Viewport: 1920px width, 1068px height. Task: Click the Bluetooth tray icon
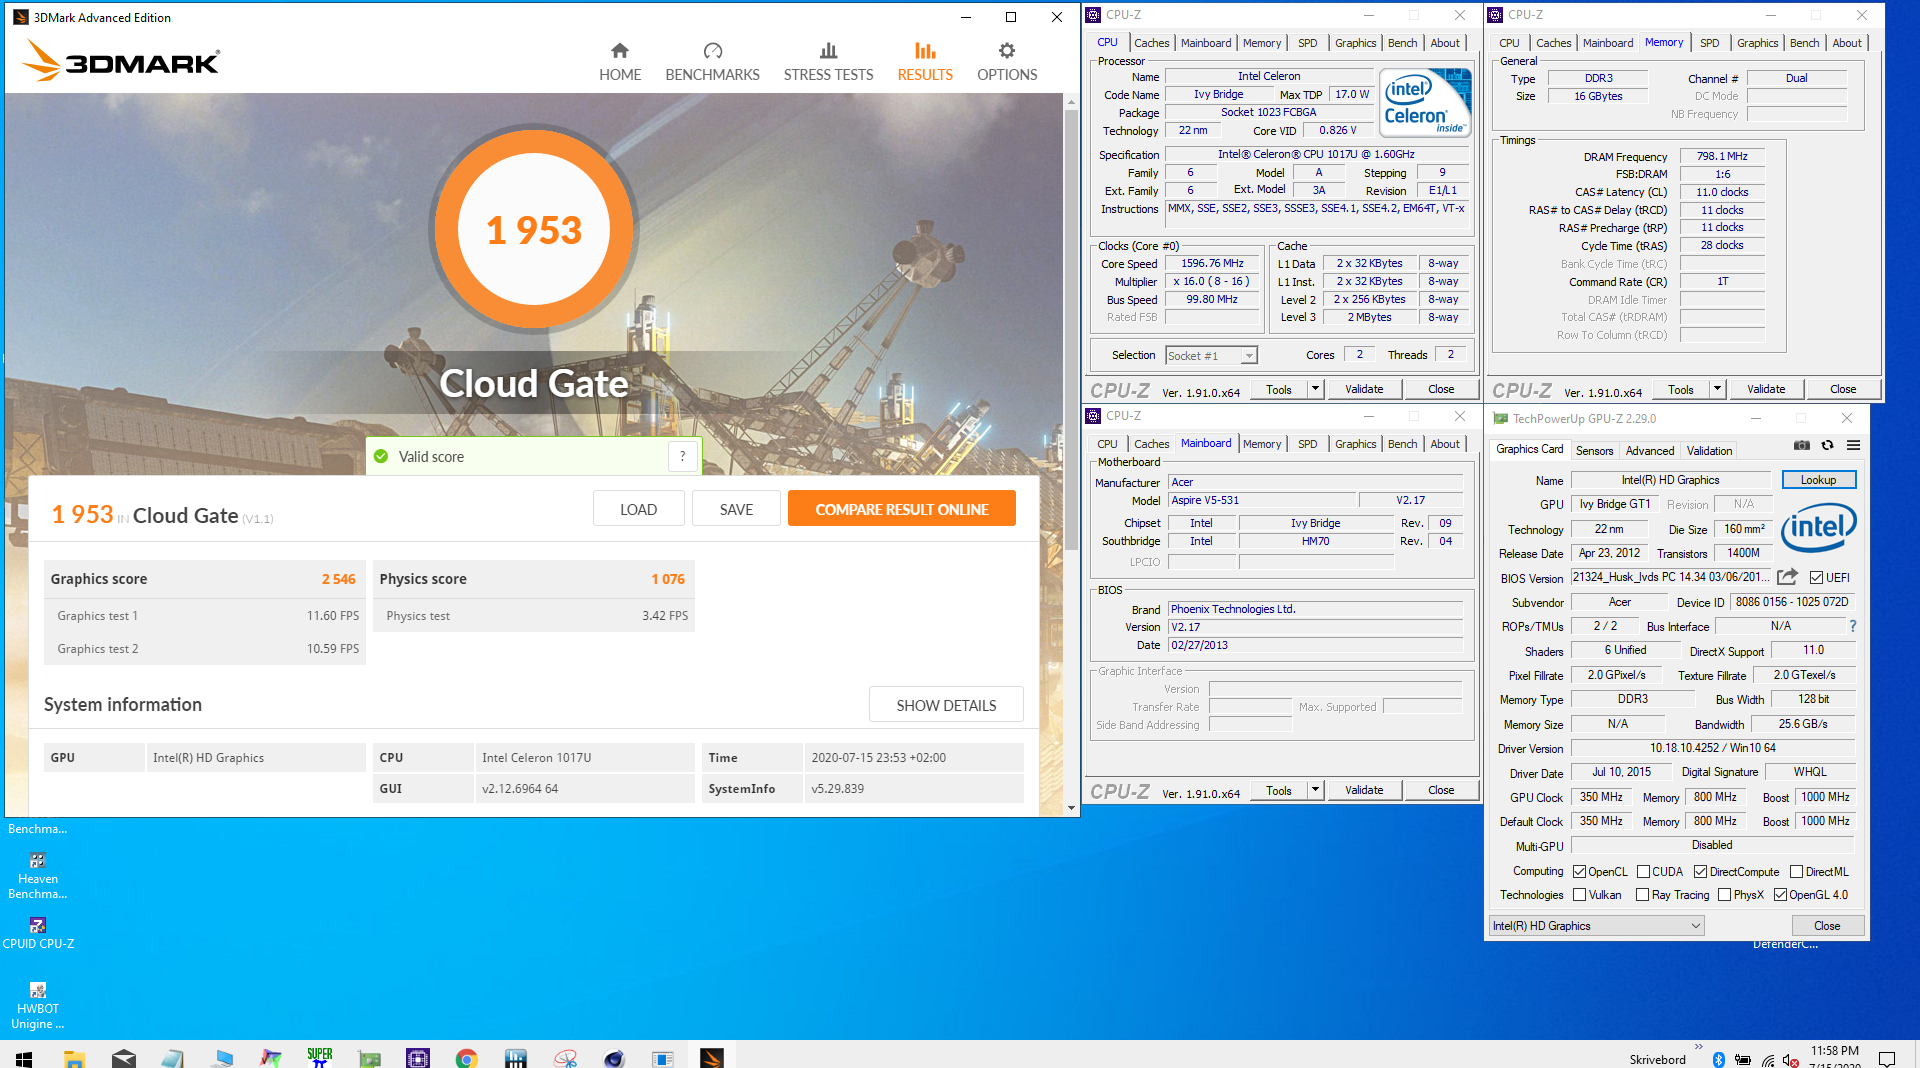coord(1719,1059)
